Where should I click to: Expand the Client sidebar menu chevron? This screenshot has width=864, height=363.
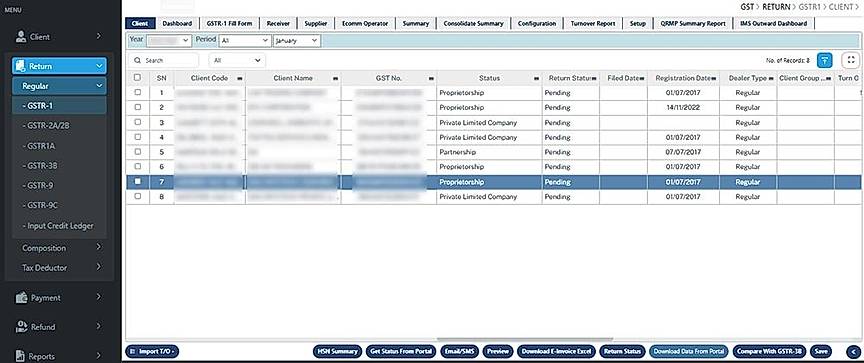99,36
